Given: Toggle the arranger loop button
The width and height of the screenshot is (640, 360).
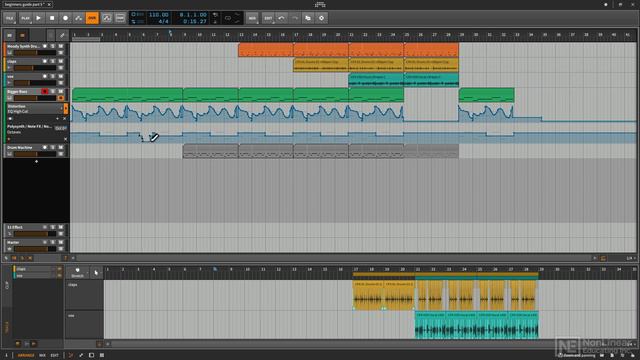Looking at the screenshot, I should 228,18.
